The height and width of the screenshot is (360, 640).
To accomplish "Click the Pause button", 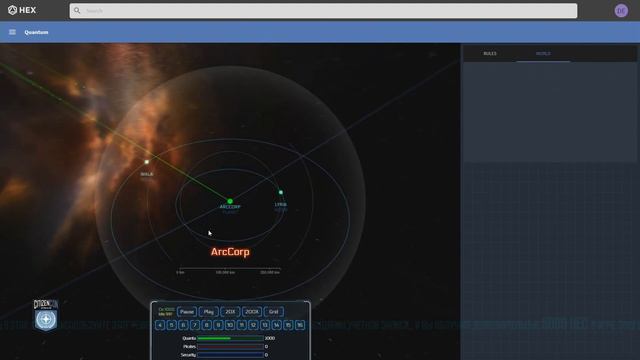I will pos(187,312).
